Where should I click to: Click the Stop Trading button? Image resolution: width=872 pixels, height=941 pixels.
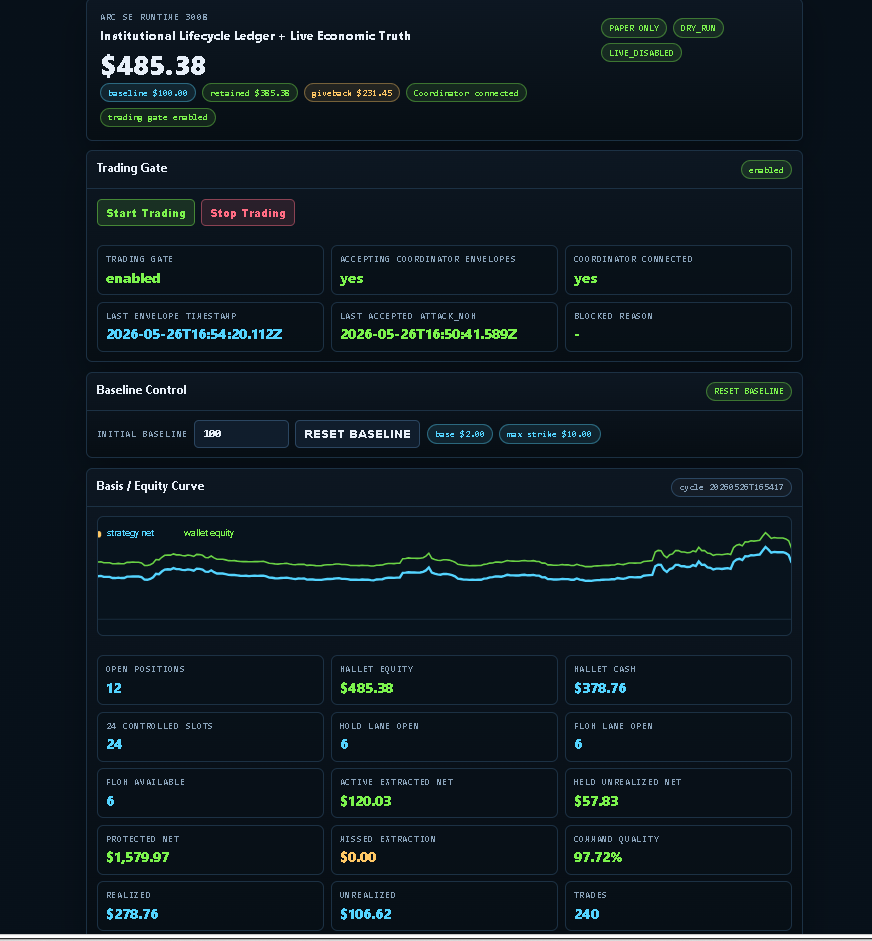pyautogui.click(x=248, y=212)
